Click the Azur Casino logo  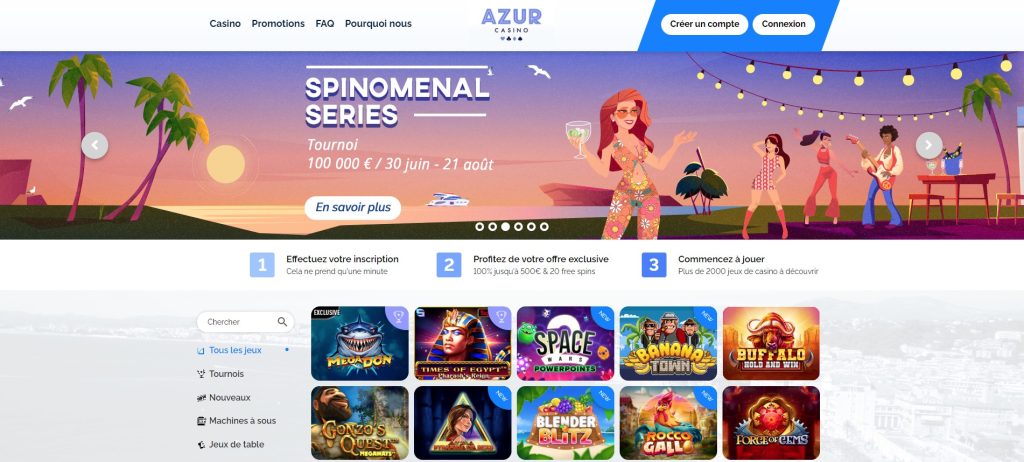click(511, 25)
